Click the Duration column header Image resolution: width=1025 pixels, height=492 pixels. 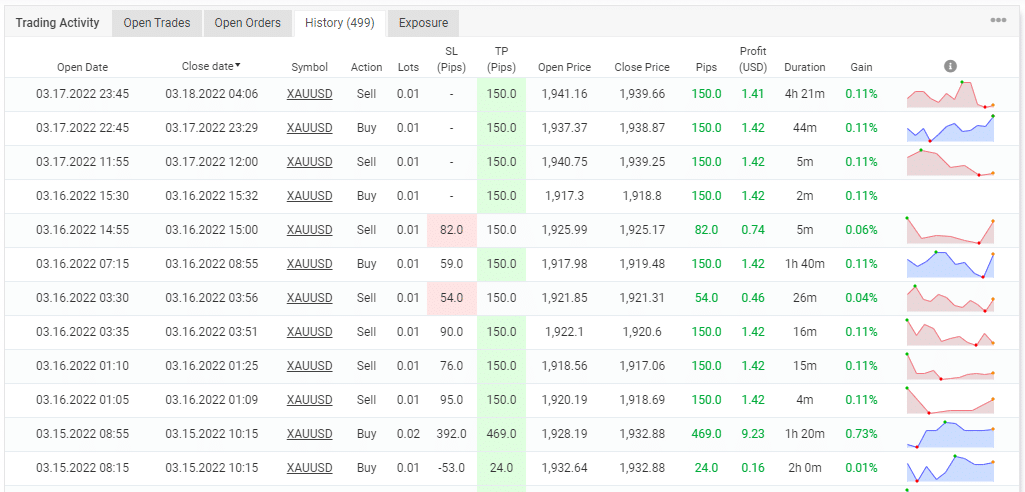coord(804,67)
